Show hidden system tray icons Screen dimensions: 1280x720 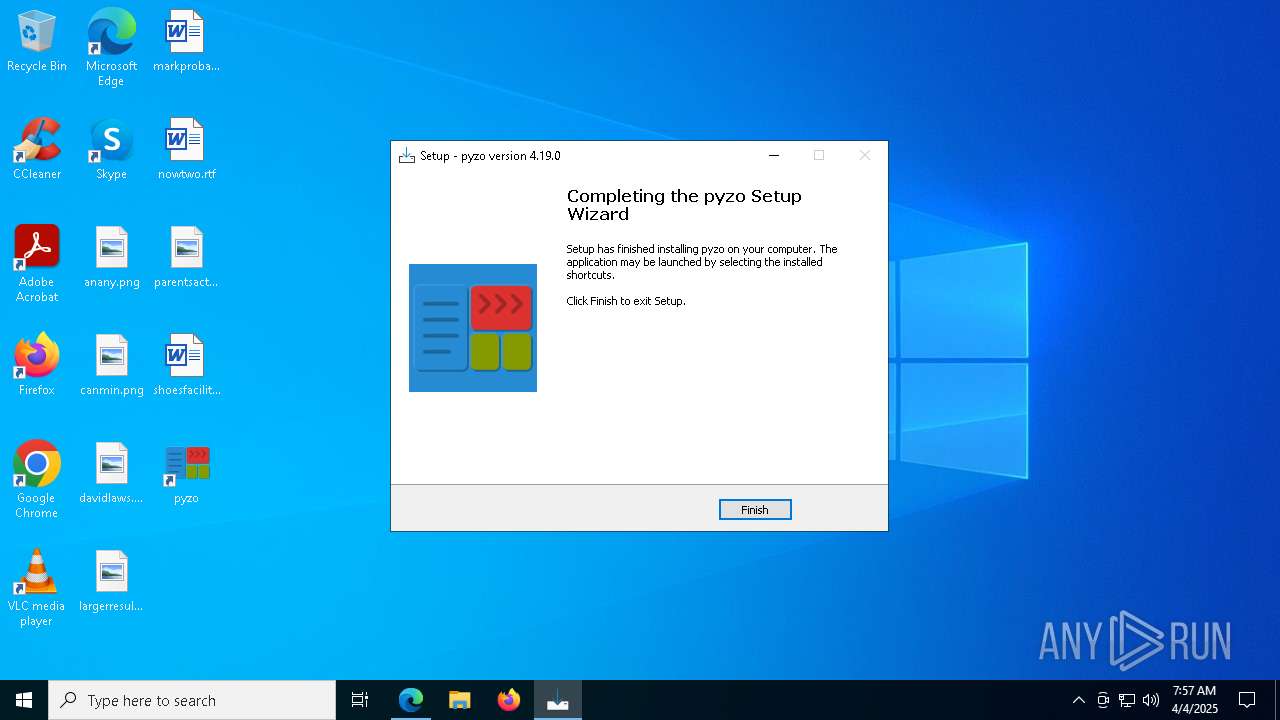coord(1078,700)
